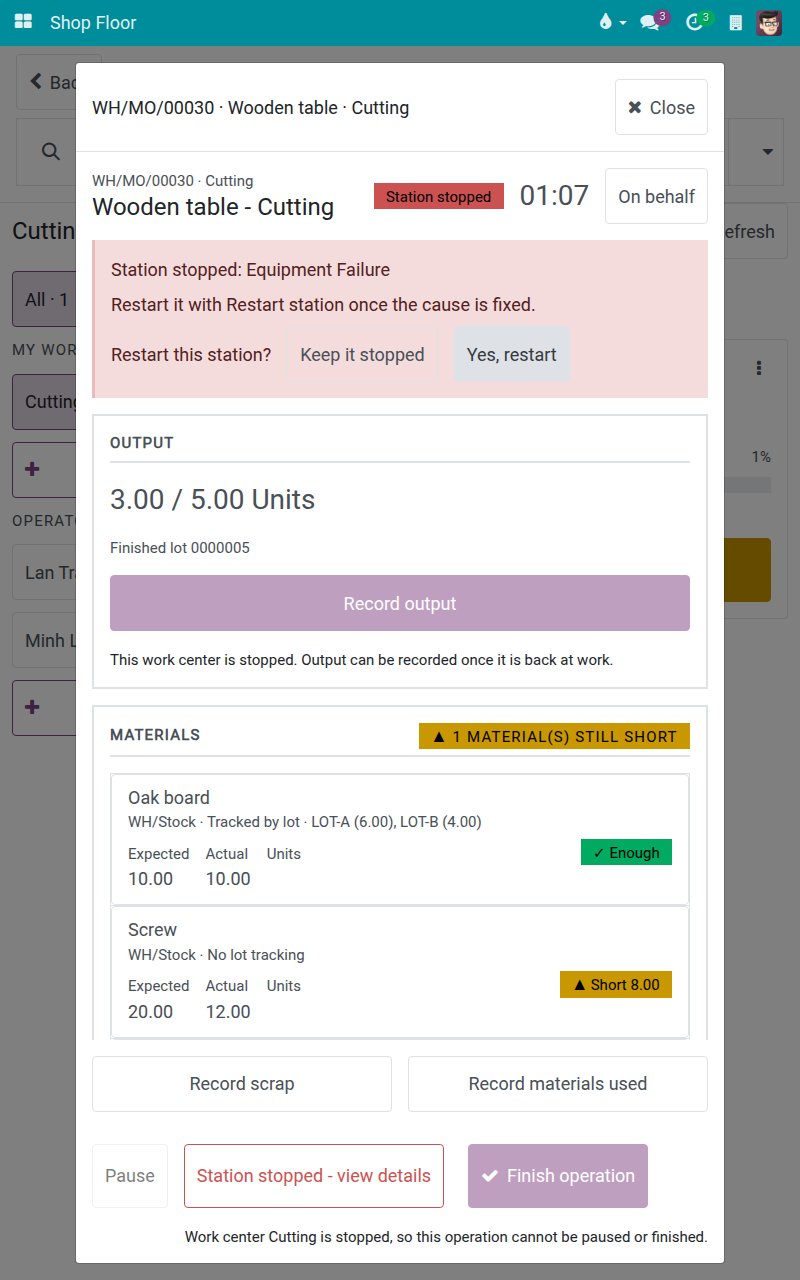
Task: Choose Keep it stopped option
Action: tap(362, 354)
